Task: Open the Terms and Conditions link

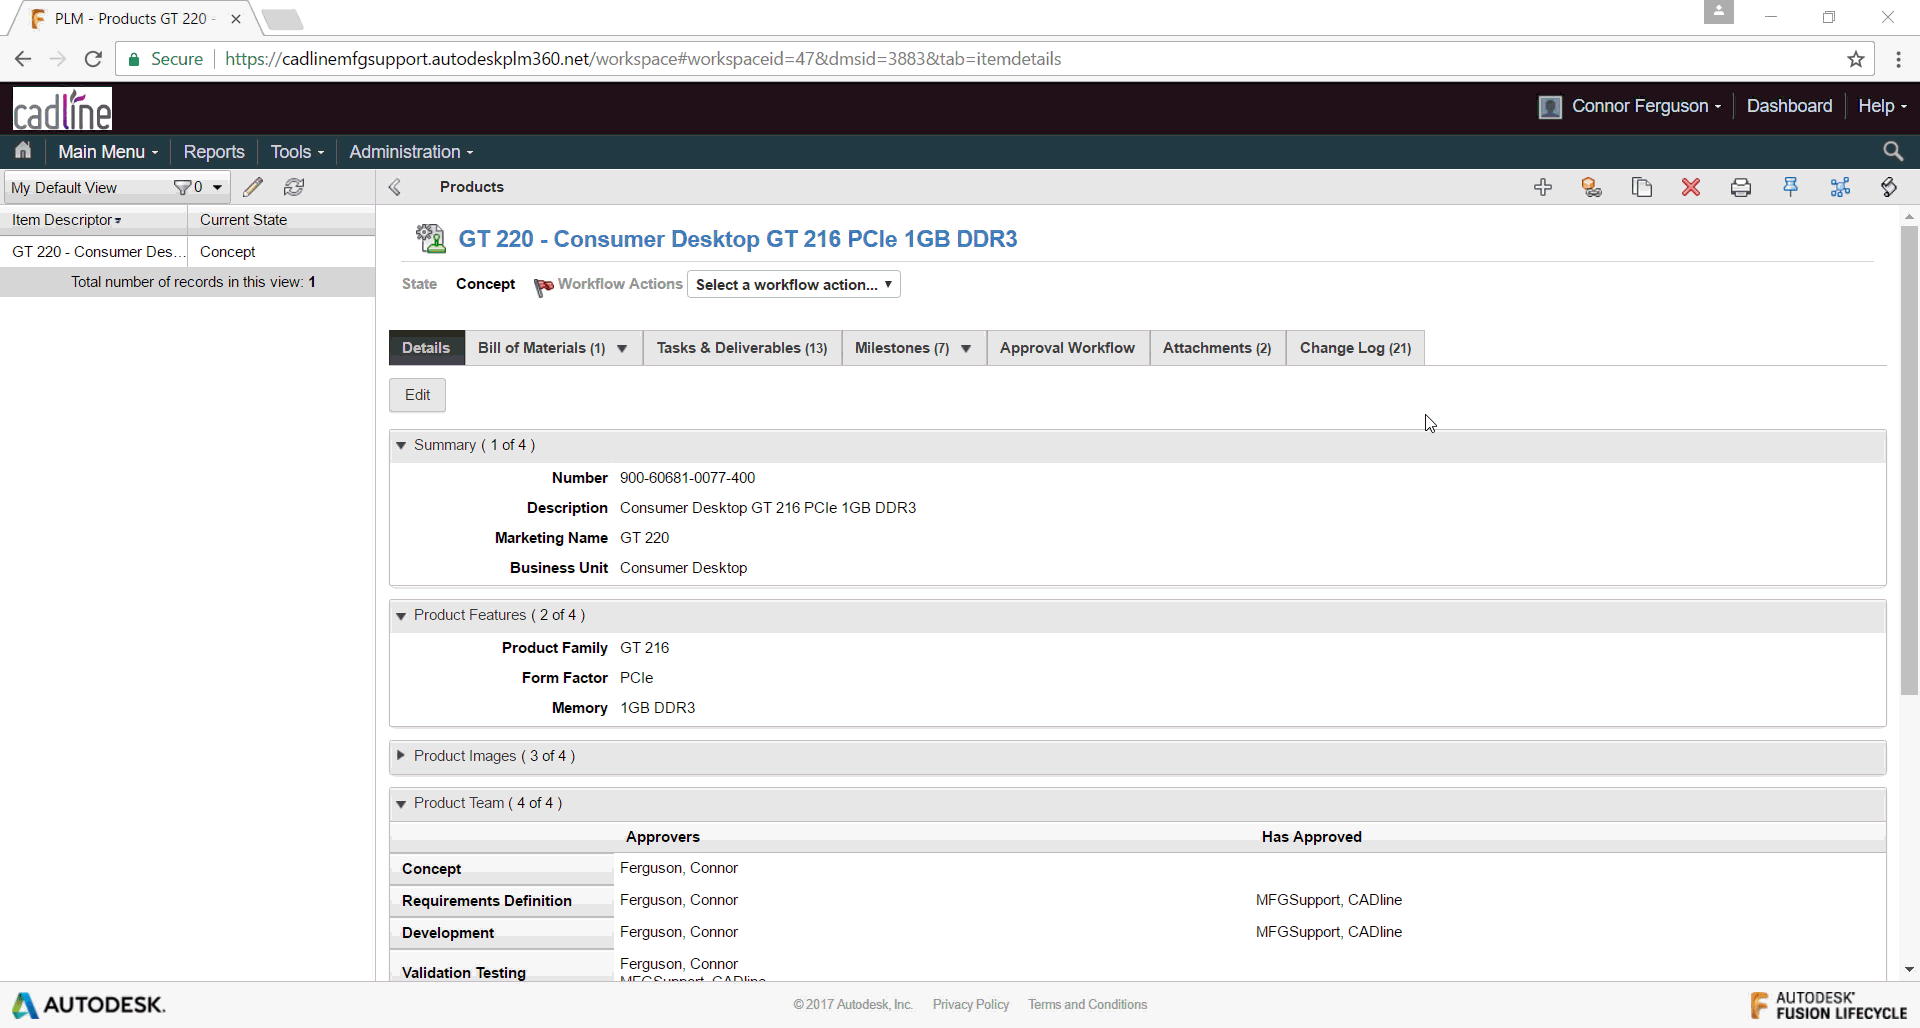Action: 1087,1004
